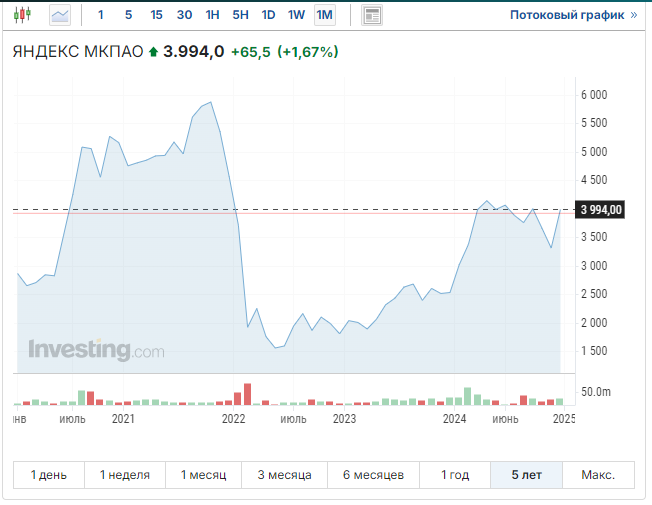Select the 3 месяца range tab
Screen dimensions: 652x505
284,475
